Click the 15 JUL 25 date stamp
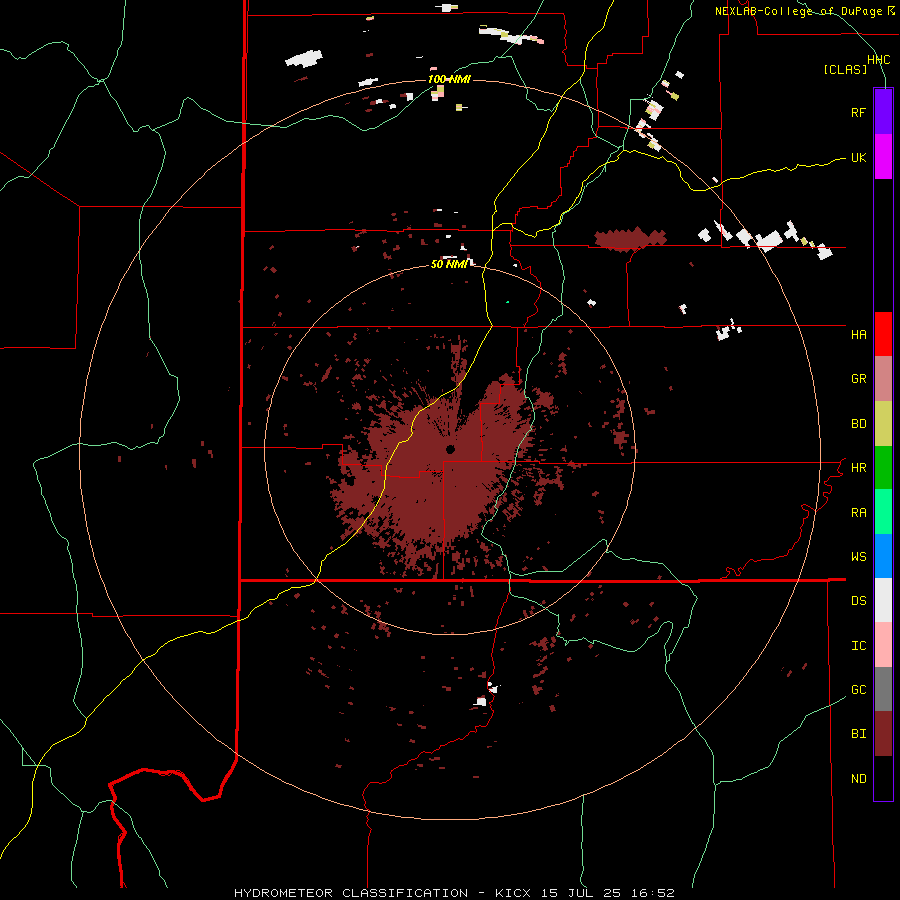This screenshot has height=900, width=900. pyautogui.click(x=581, y=893)
